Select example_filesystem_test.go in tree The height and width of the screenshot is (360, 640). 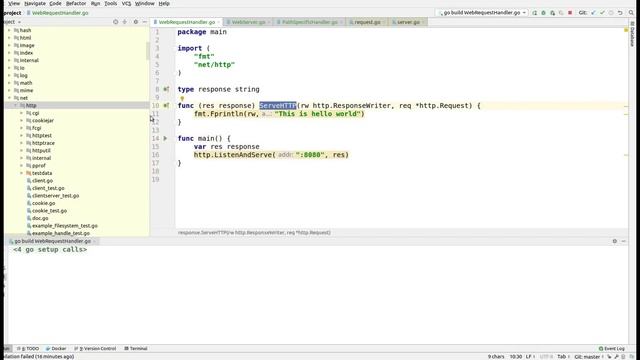tap(64, 226)
